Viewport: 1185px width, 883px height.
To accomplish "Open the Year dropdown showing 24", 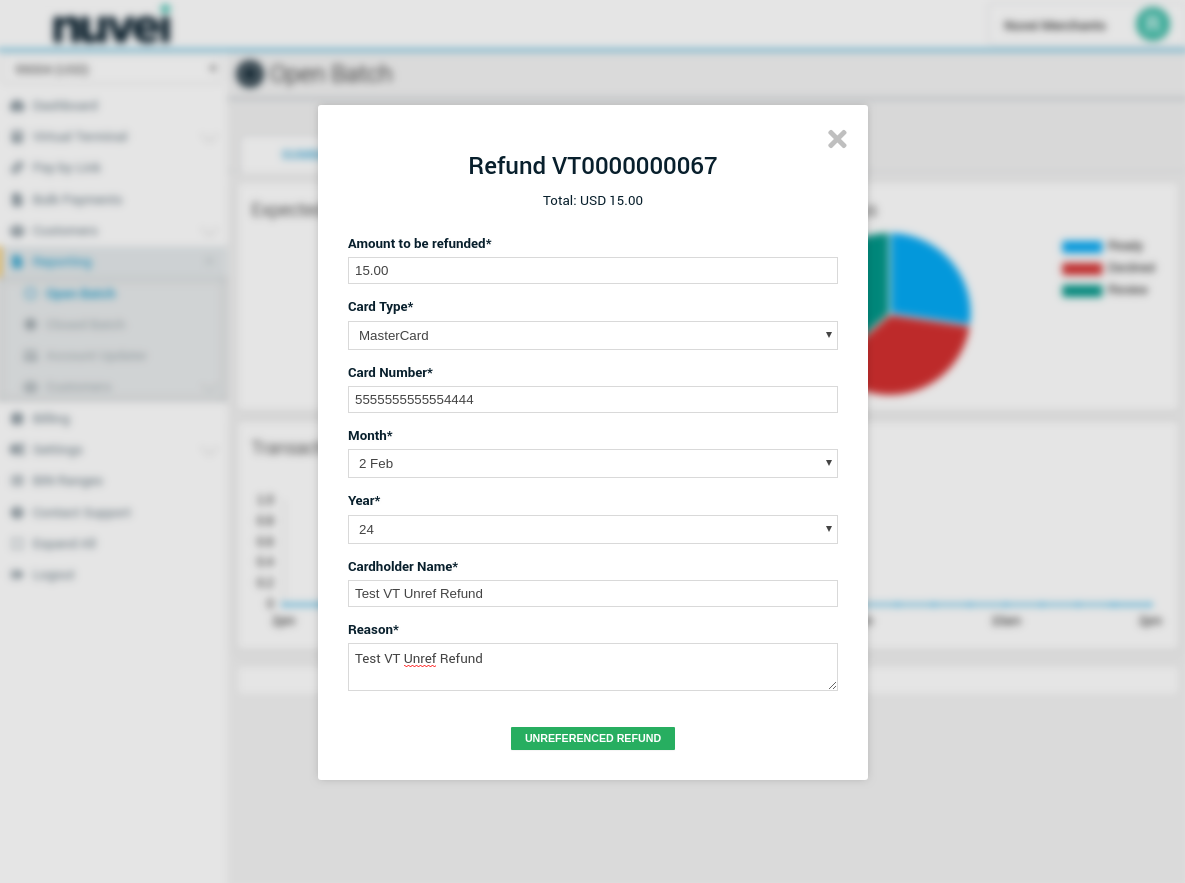I will [x=592, y=529].
